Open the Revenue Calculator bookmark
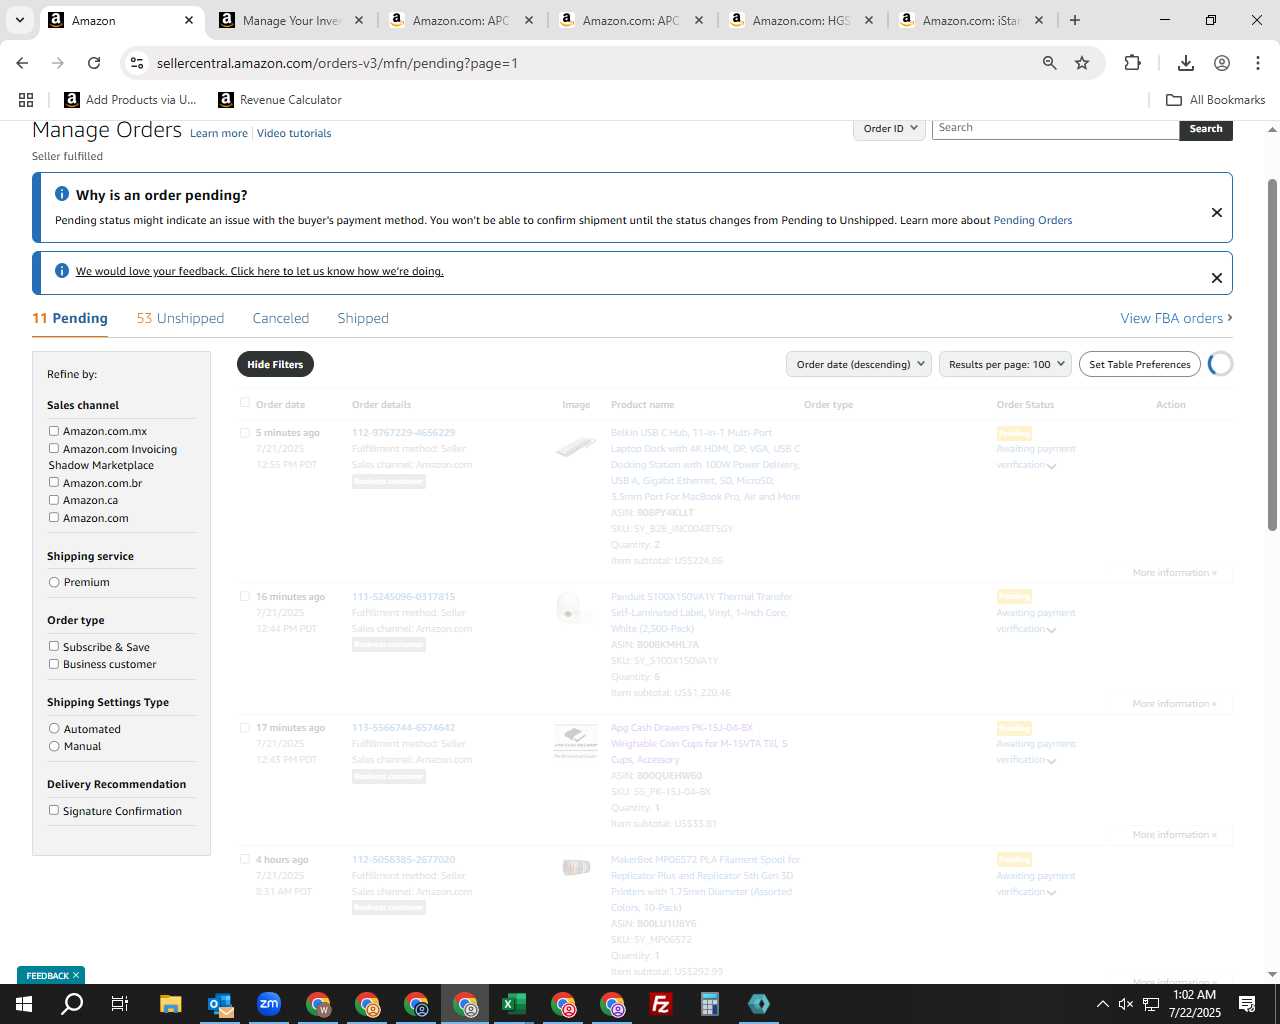Image resolution: width=1280 pixels, height=1024 pixels. tap(280, 100)
